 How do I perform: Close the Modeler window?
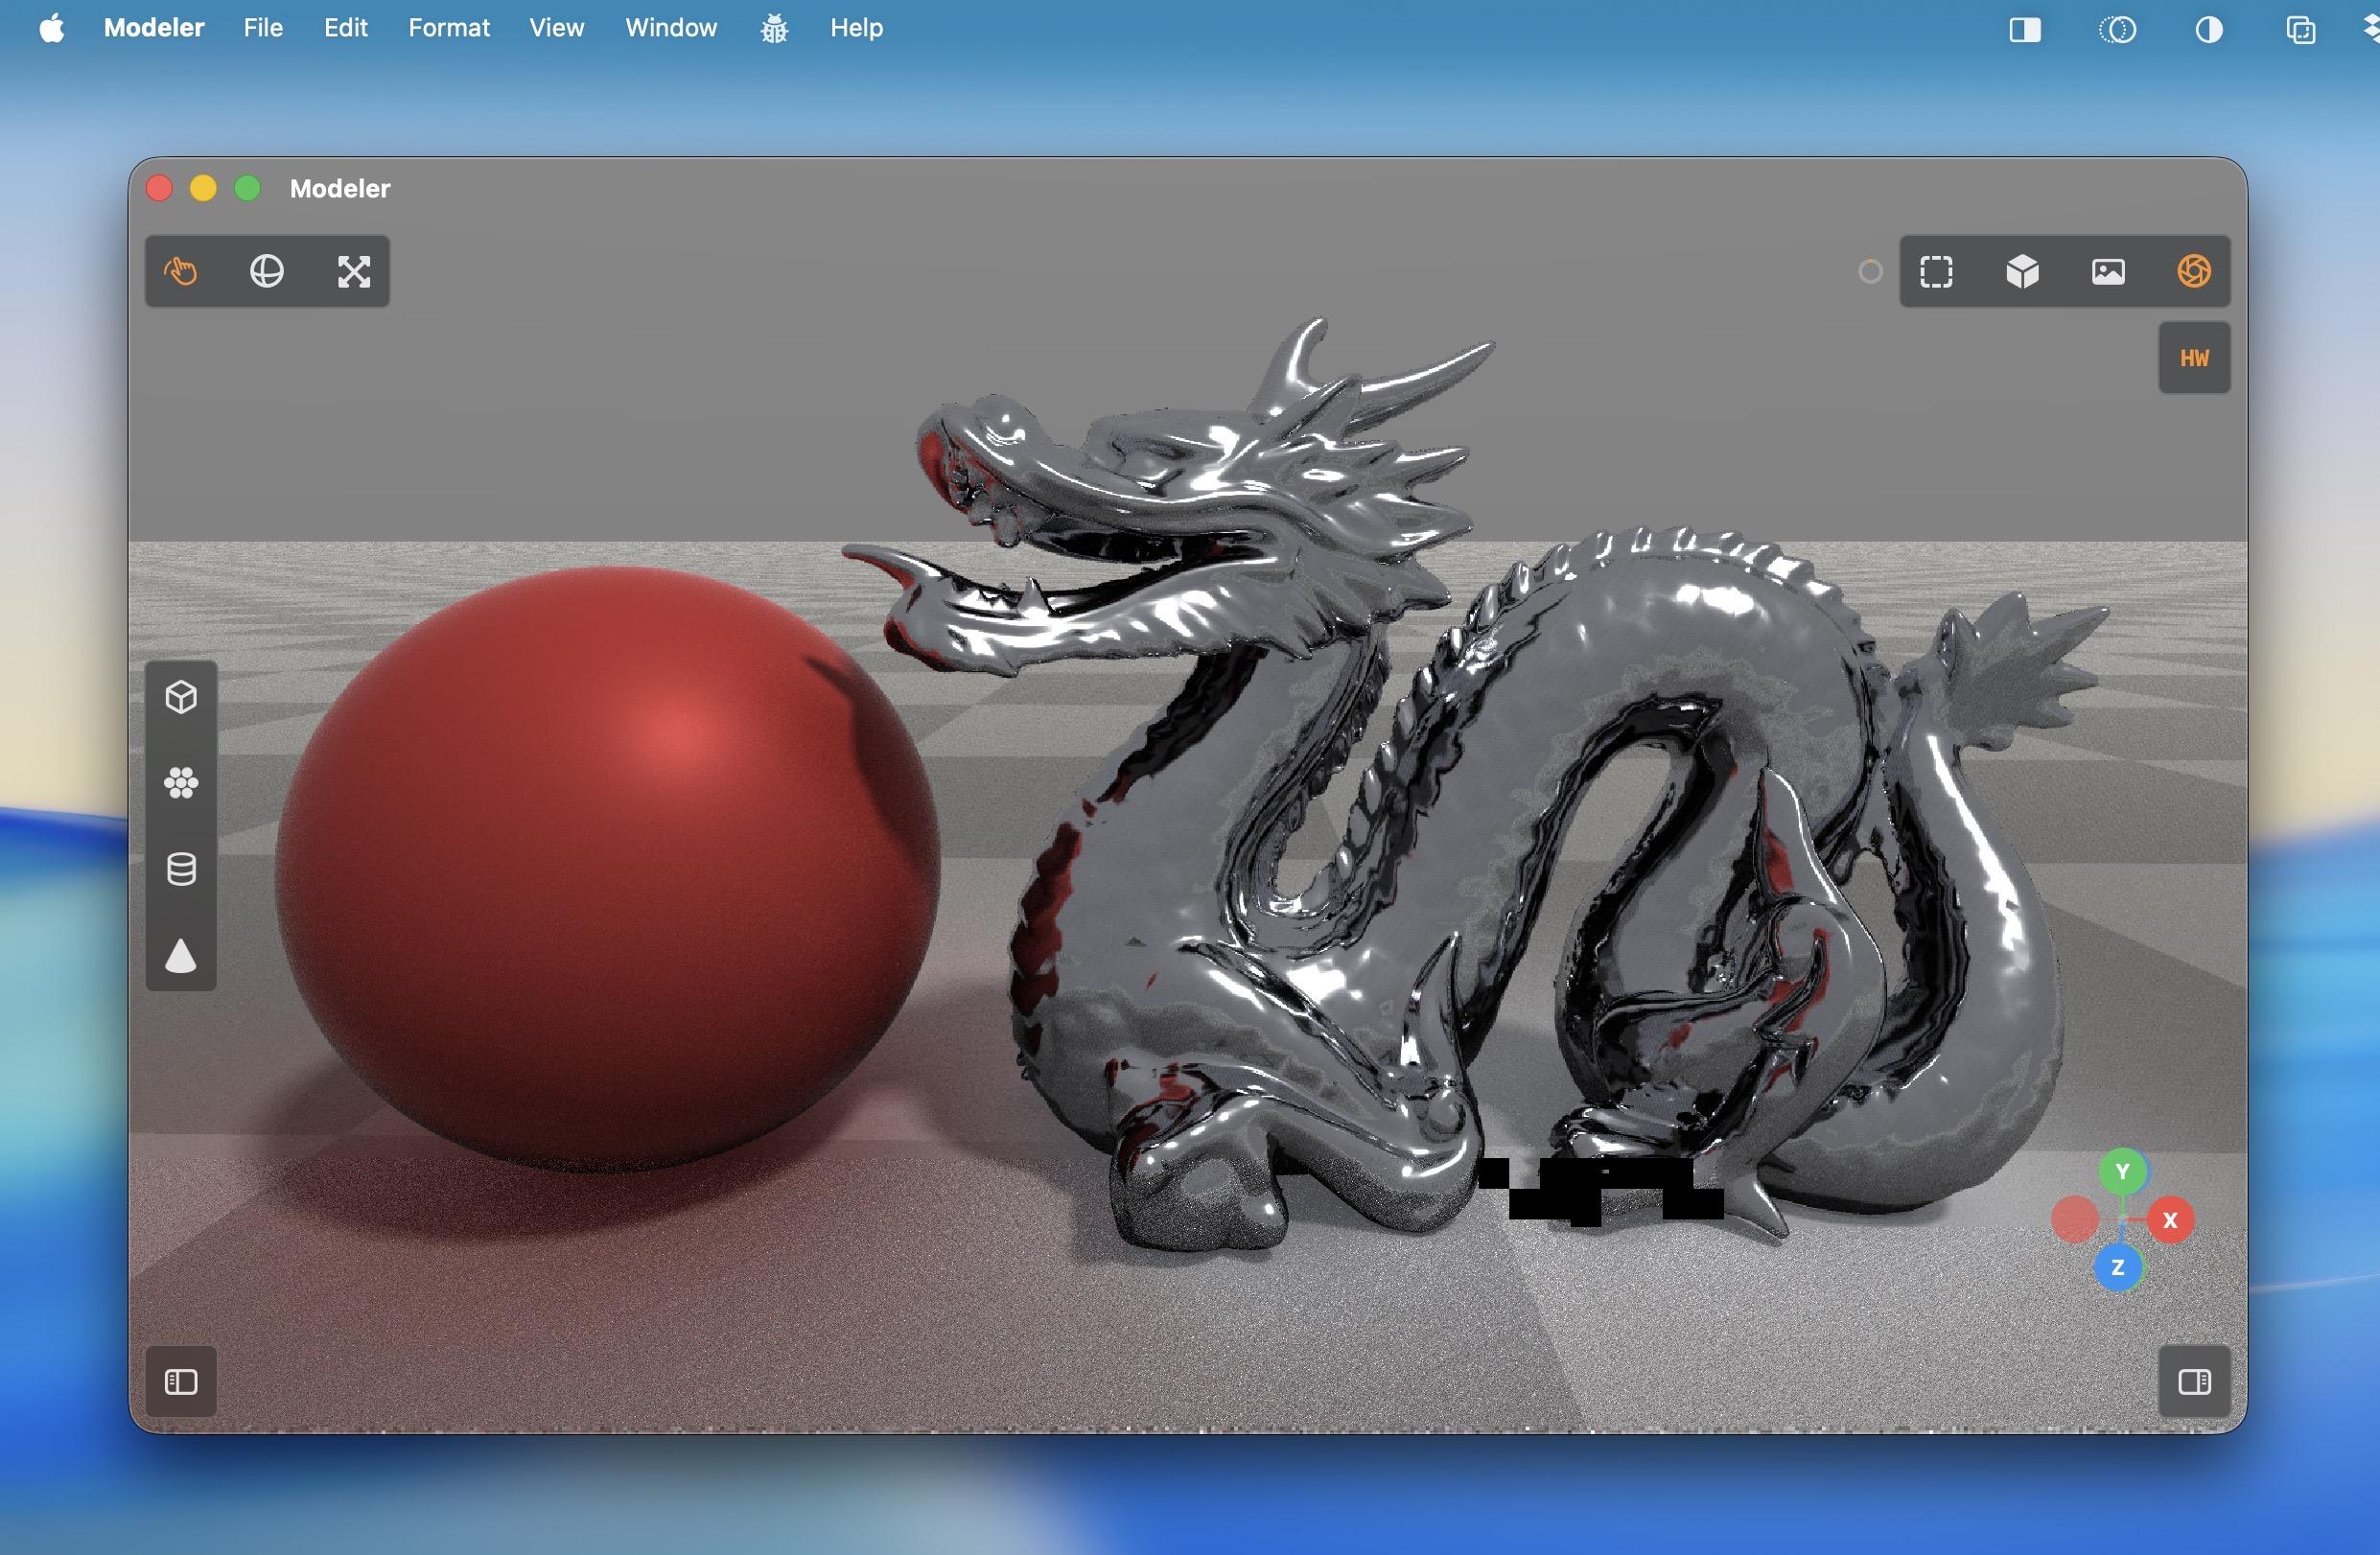[x=160, y=188]
